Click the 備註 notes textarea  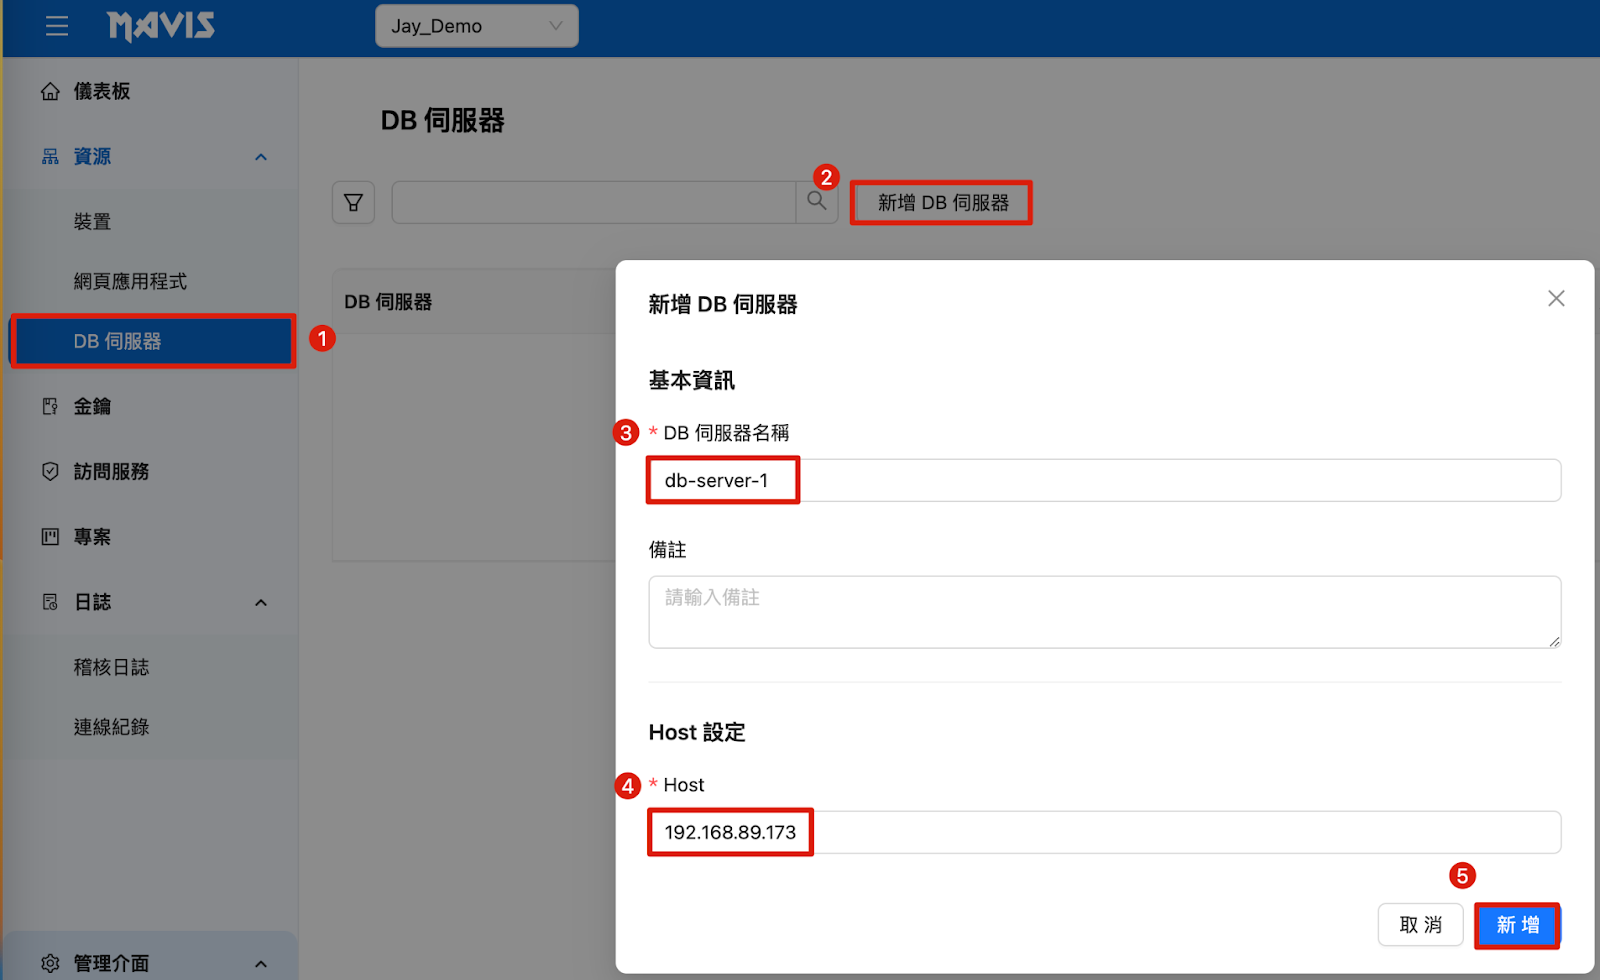pos(1104,612)
